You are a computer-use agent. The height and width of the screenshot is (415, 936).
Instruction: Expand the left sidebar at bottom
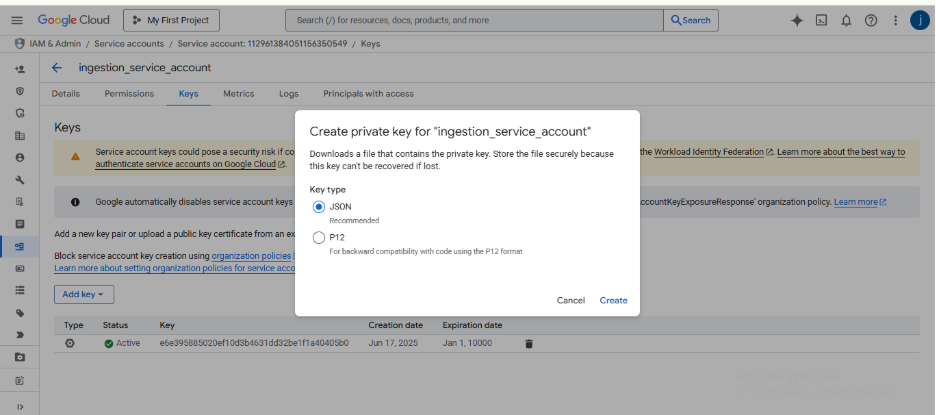click(20, 406)
